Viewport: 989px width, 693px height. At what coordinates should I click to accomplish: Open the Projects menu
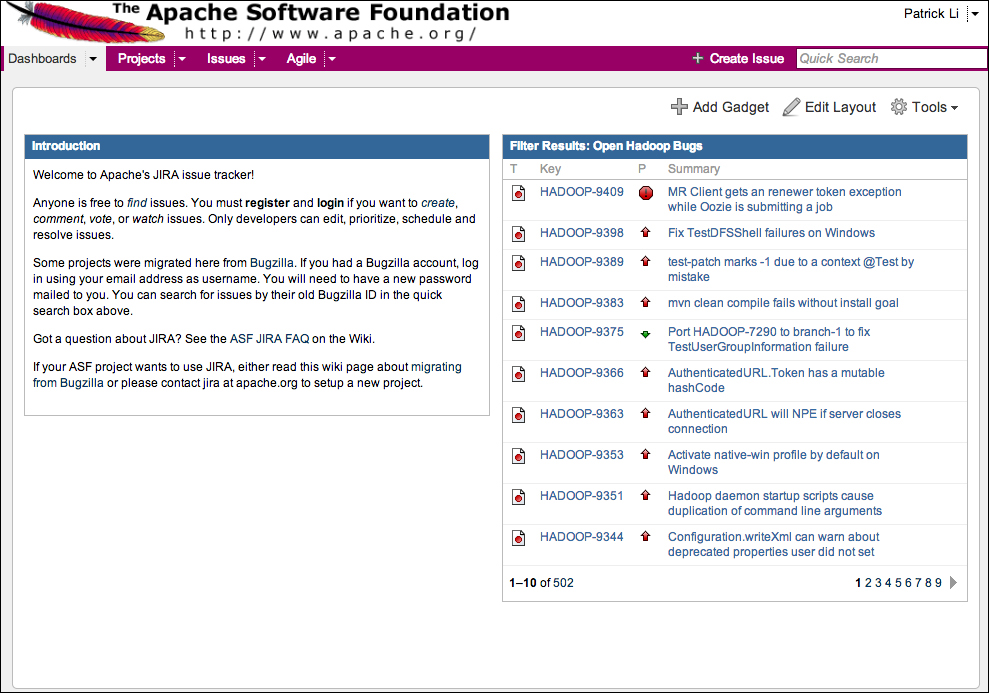(x=141, y=59)
